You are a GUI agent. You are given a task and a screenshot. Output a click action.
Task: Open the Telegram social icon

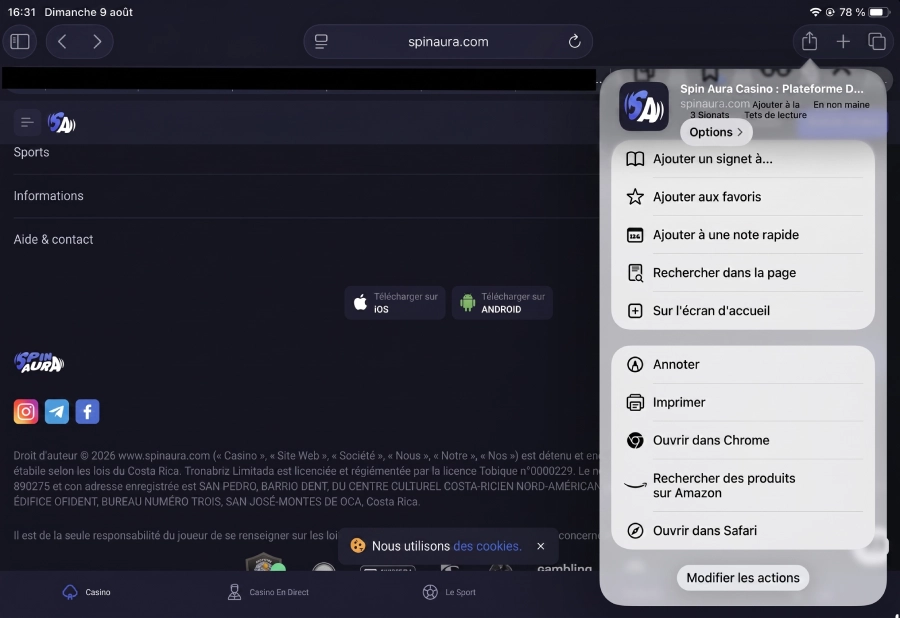coord(57,411)
